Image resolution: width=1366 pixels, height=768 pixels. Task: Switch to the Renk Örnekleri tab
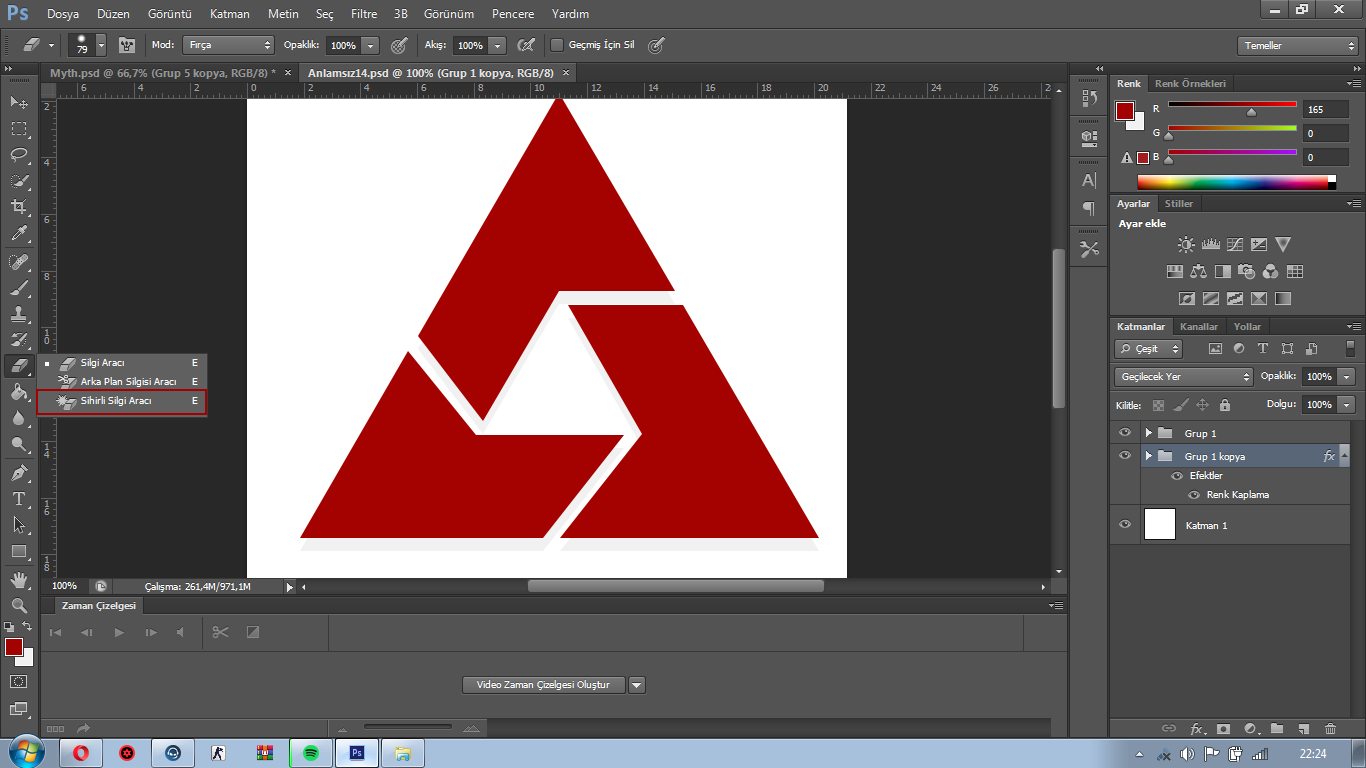(x=1190, y=84)
